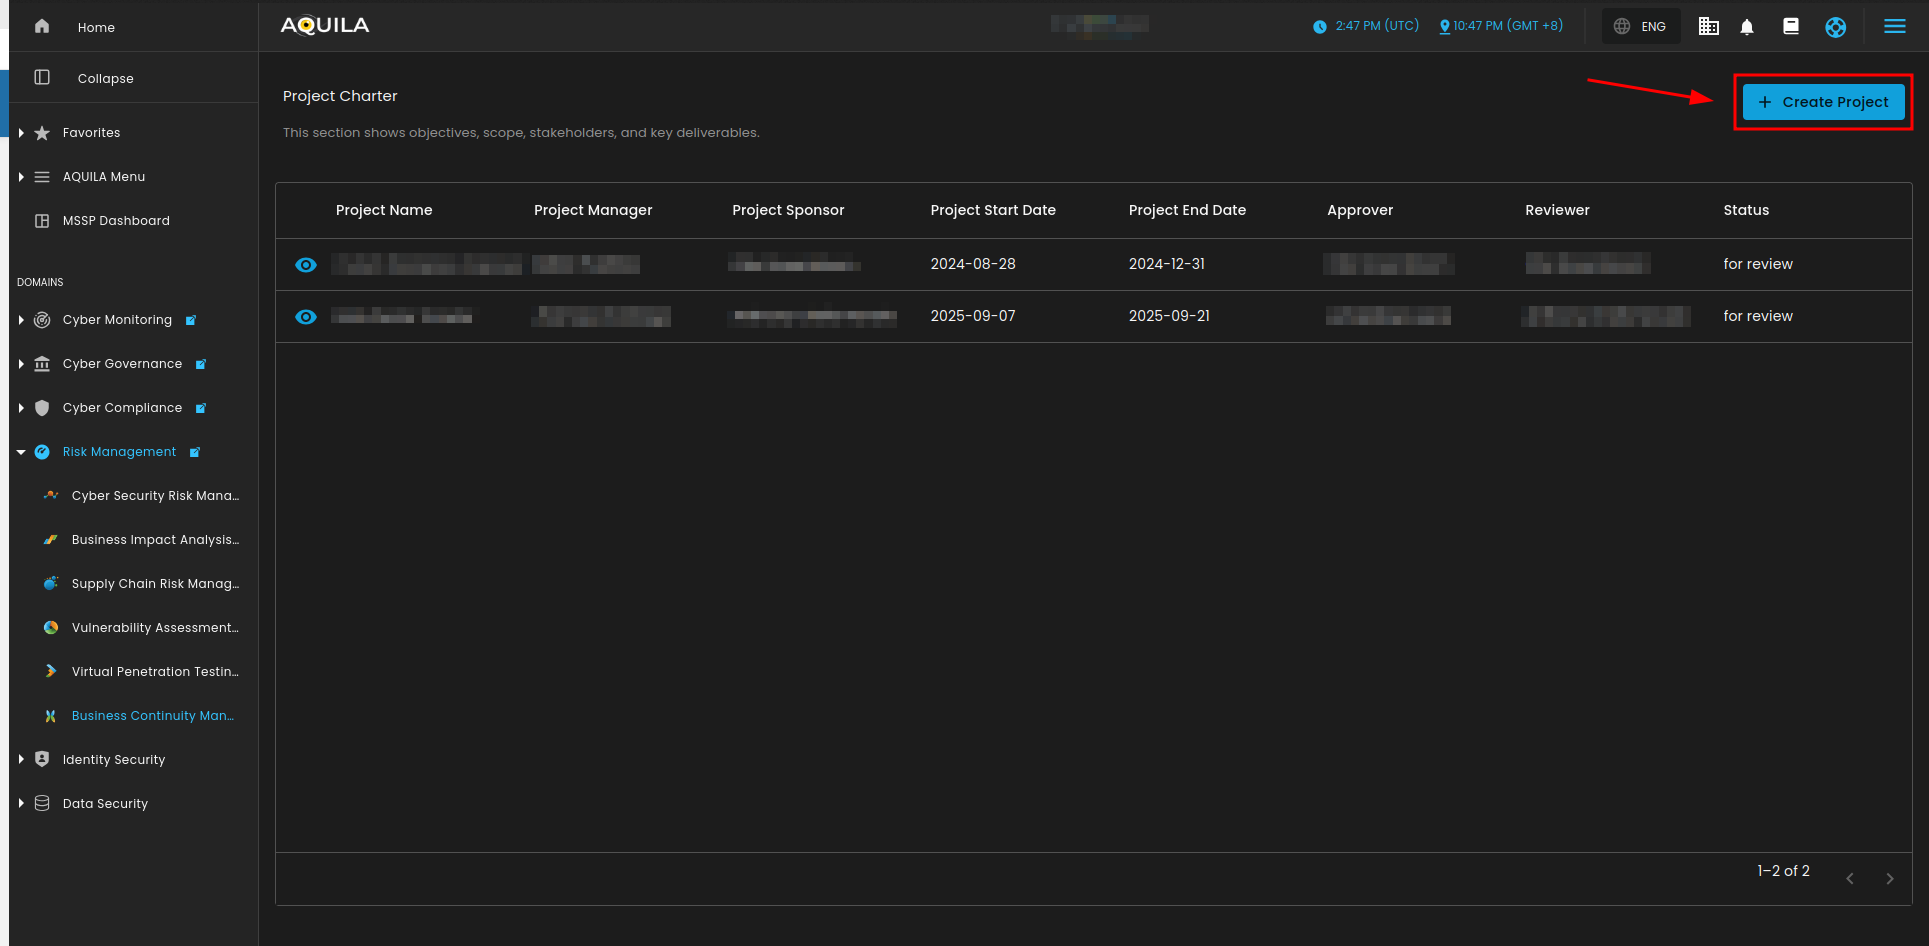This screenshot has height=946, width=1929.
Task: Open the hamburger menu in top bar
Action: coord(1894,27)
